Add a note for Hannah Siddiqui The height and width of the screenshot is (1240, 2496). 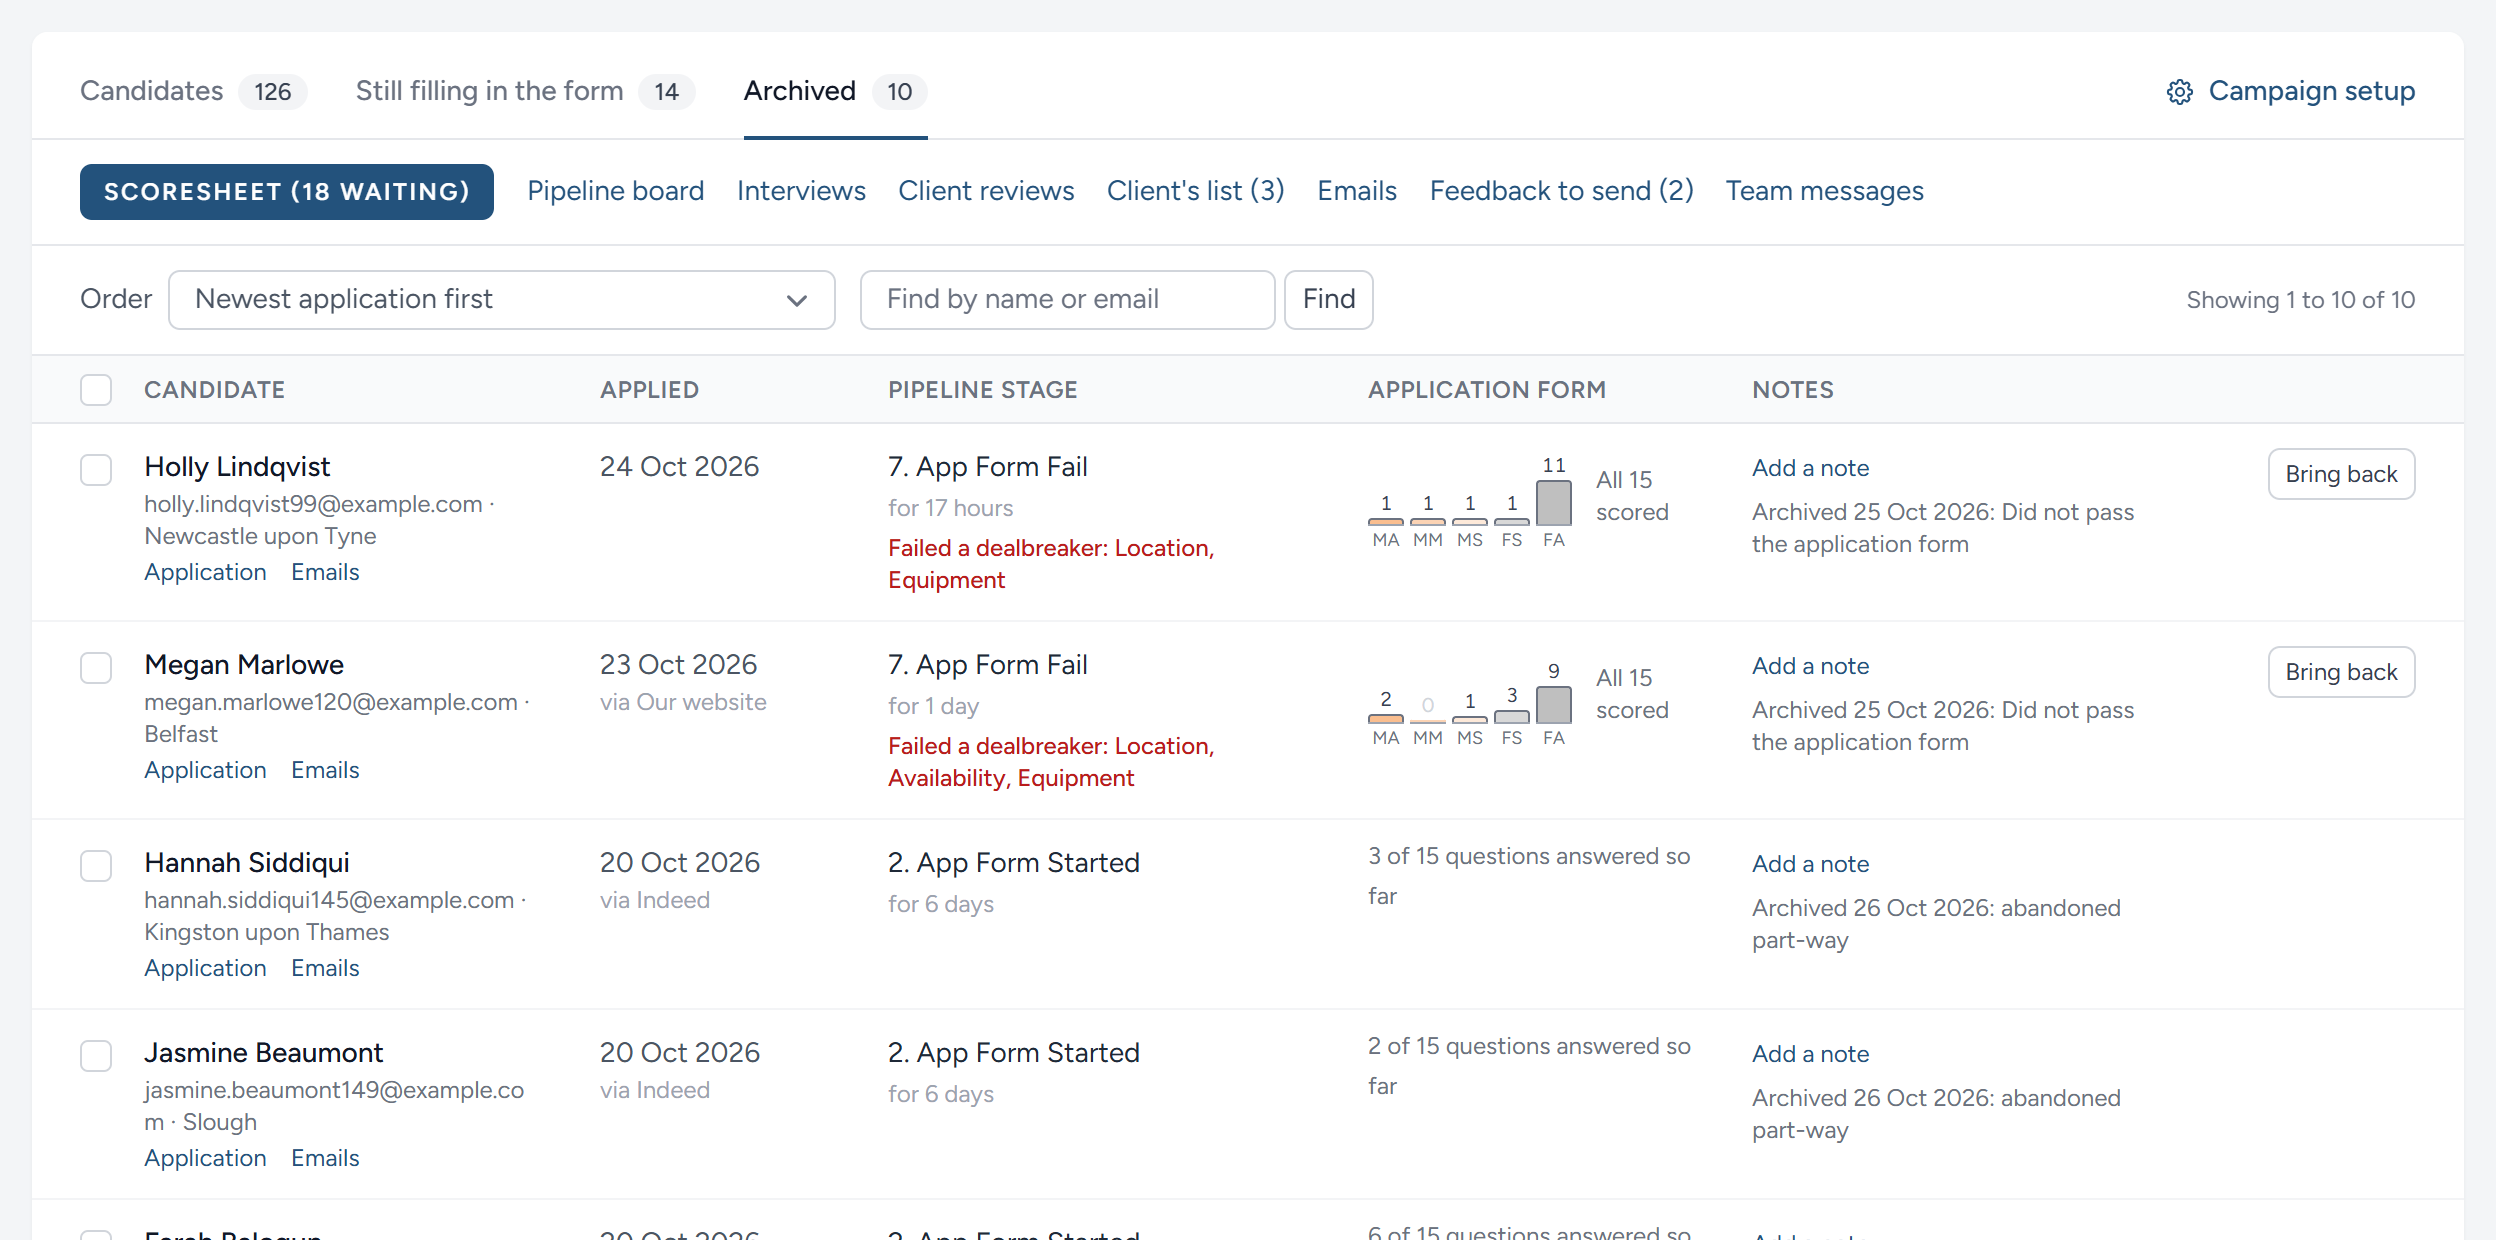pos(1810,864)
